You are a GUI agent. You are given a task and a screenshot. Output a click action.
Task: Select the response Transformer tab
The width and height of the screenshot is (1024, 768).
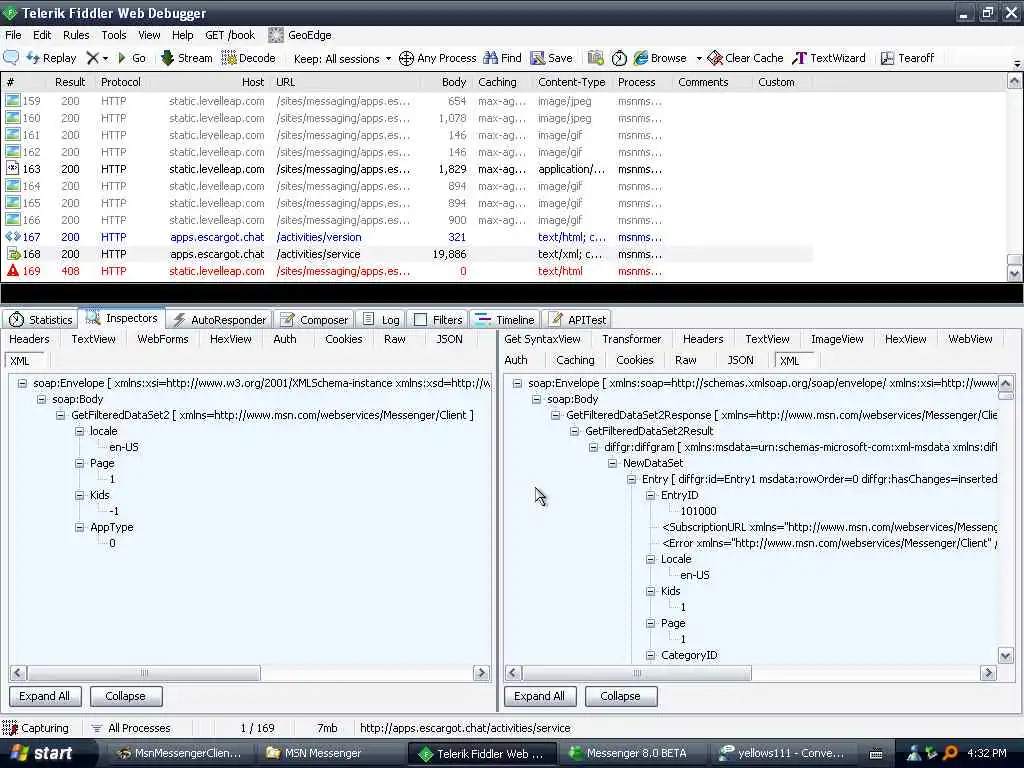[x=632, y=339]
